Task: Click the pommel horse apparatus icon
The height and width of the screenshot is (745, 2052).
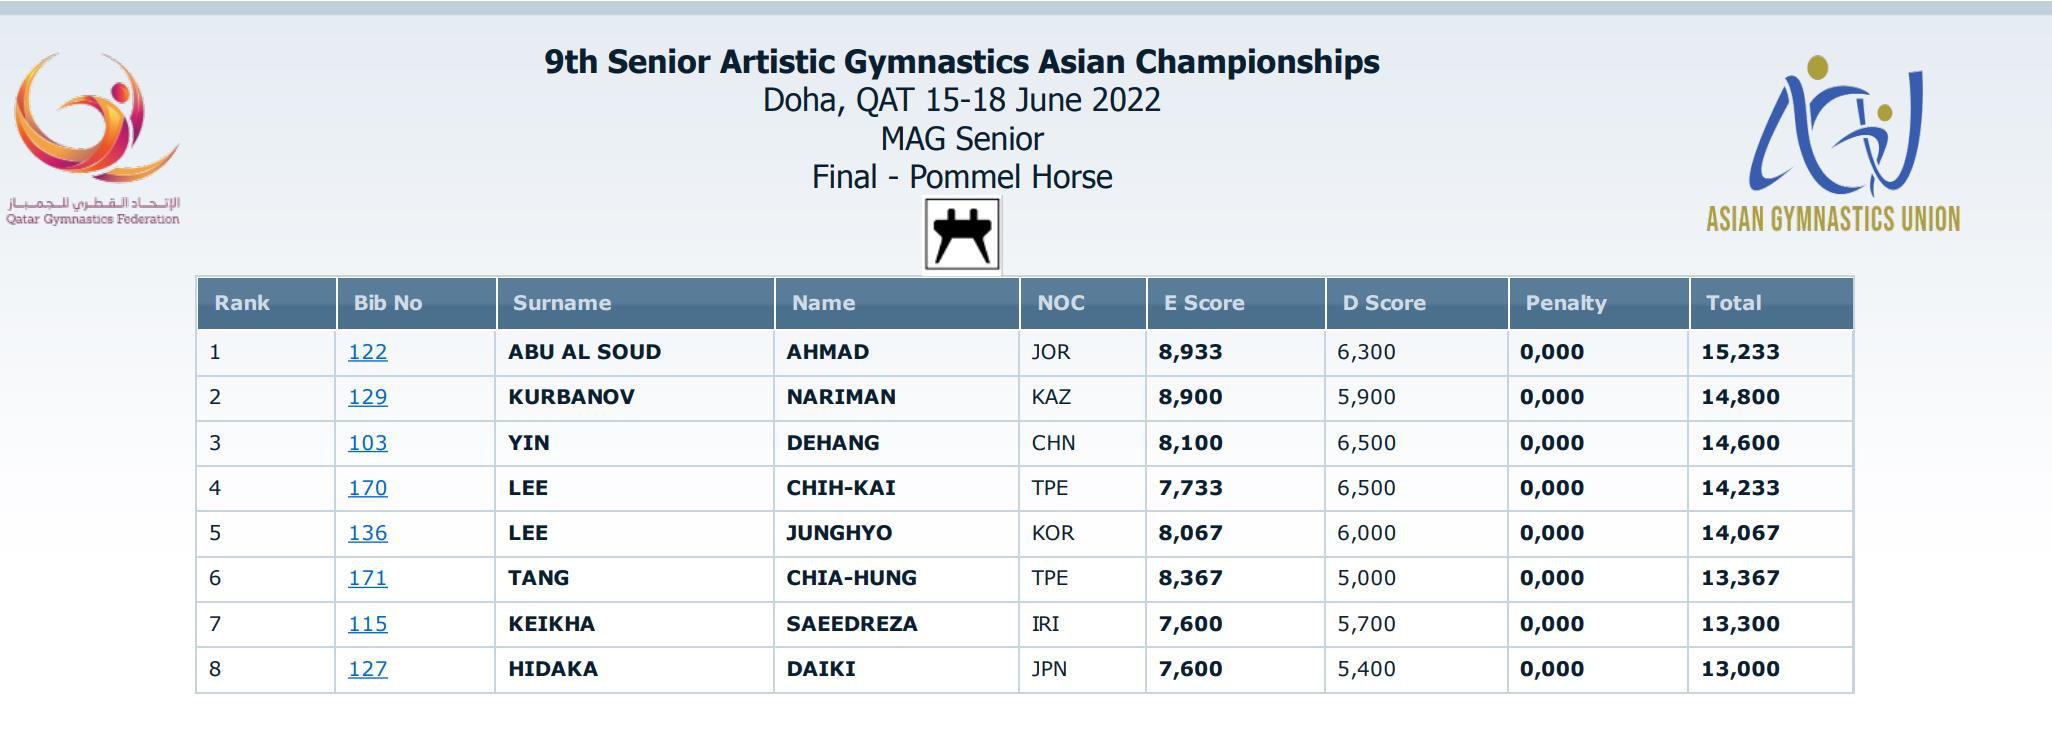Action: tap(961, 235)
